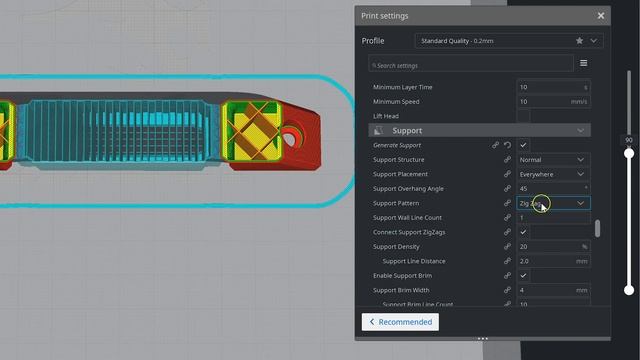Click the lower handle of the layer slider

click(629, 290)
